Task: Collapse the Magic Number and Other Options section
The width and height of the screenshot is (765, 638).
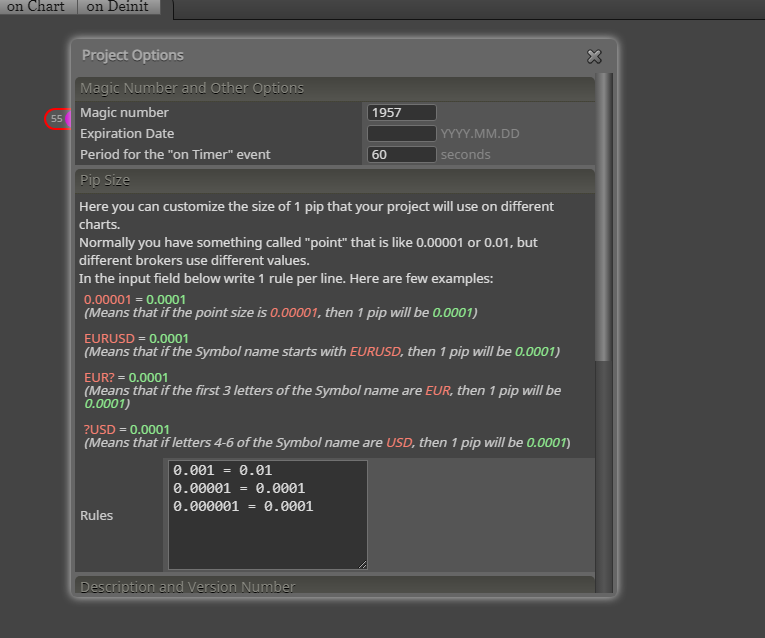Action: coord(335,88)
